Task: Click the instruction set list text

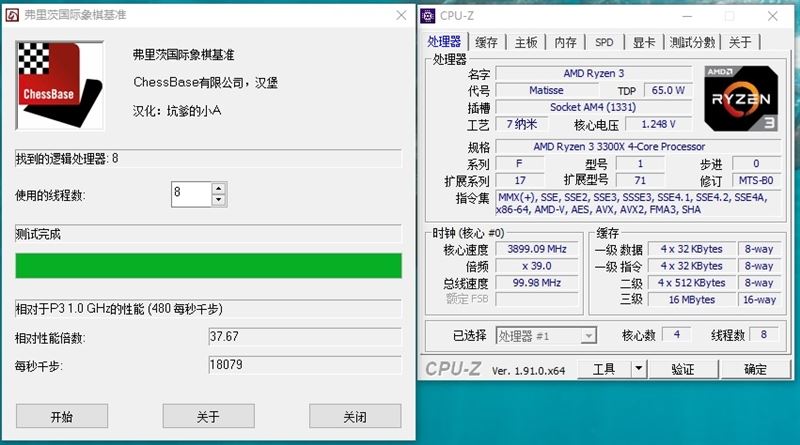Action: (x=633, y=203)
